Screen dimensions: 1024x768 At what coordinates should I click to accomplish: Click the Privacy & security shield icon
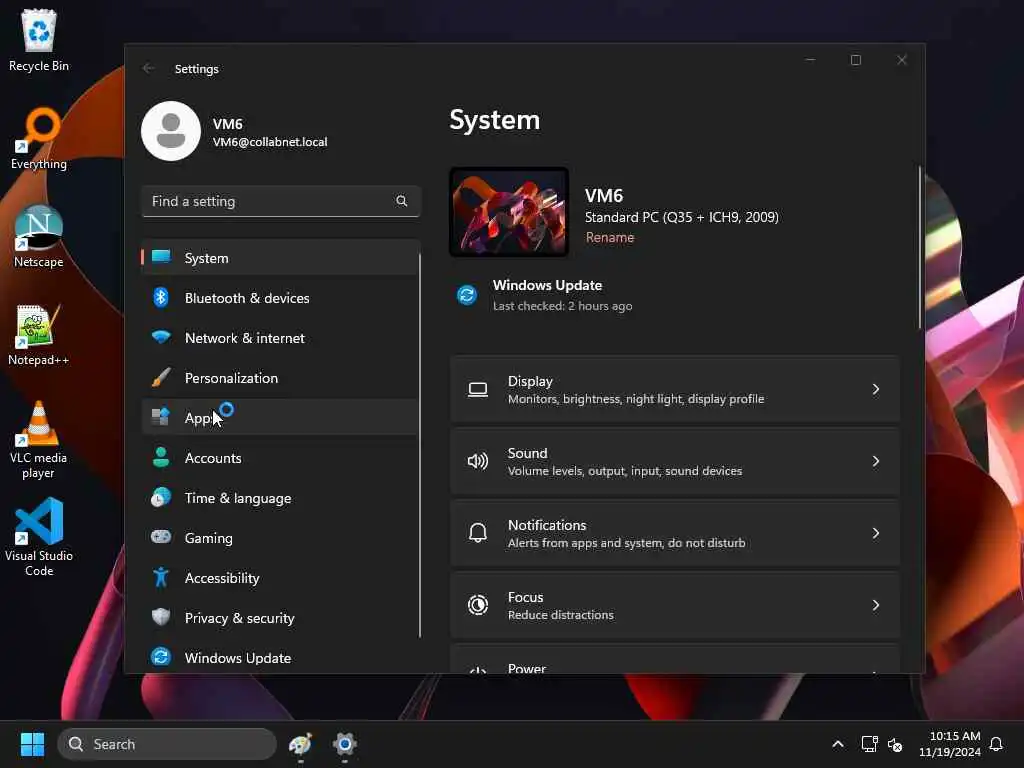tap(161, 617)
